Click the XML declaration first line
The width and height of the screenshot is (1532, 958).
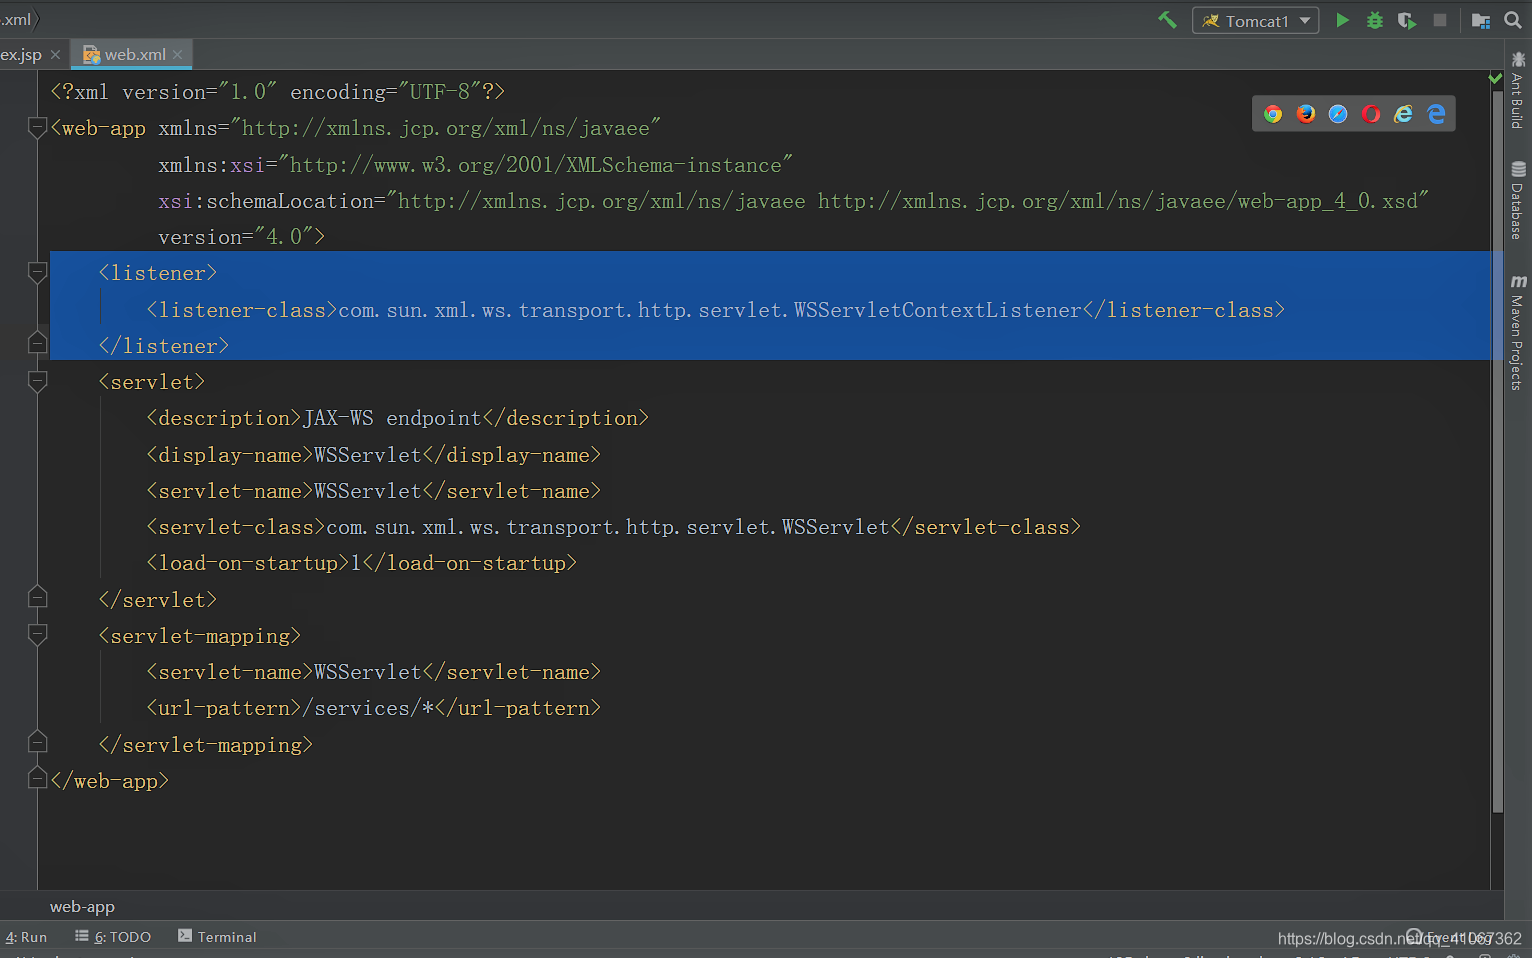[278, 92]
